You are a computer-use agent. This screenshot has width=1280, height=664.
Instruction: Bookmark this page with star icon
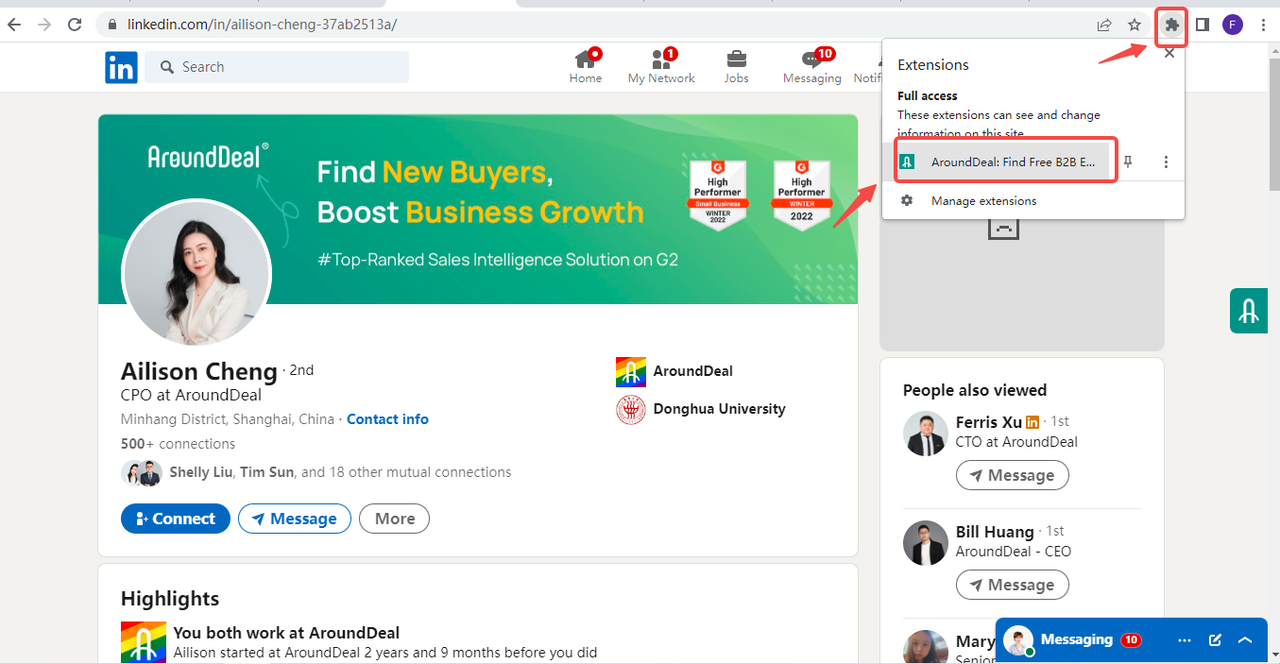(x=1134, y=25)
